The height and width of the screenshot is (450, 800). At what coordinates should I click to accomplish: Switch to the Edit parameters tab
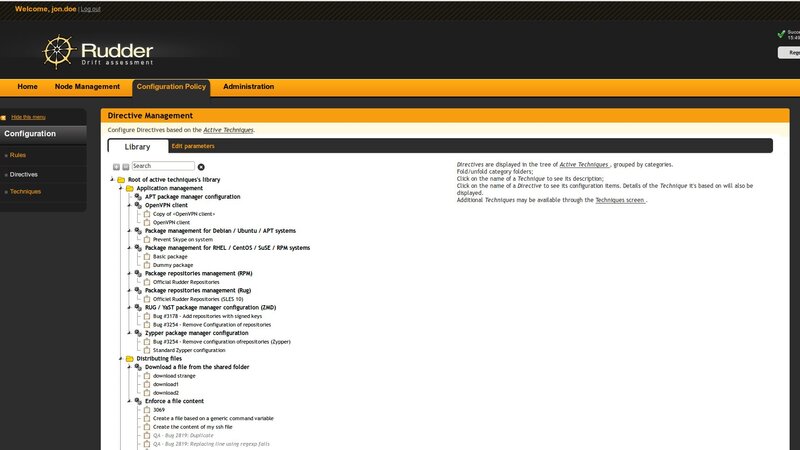tap(193, 146)
